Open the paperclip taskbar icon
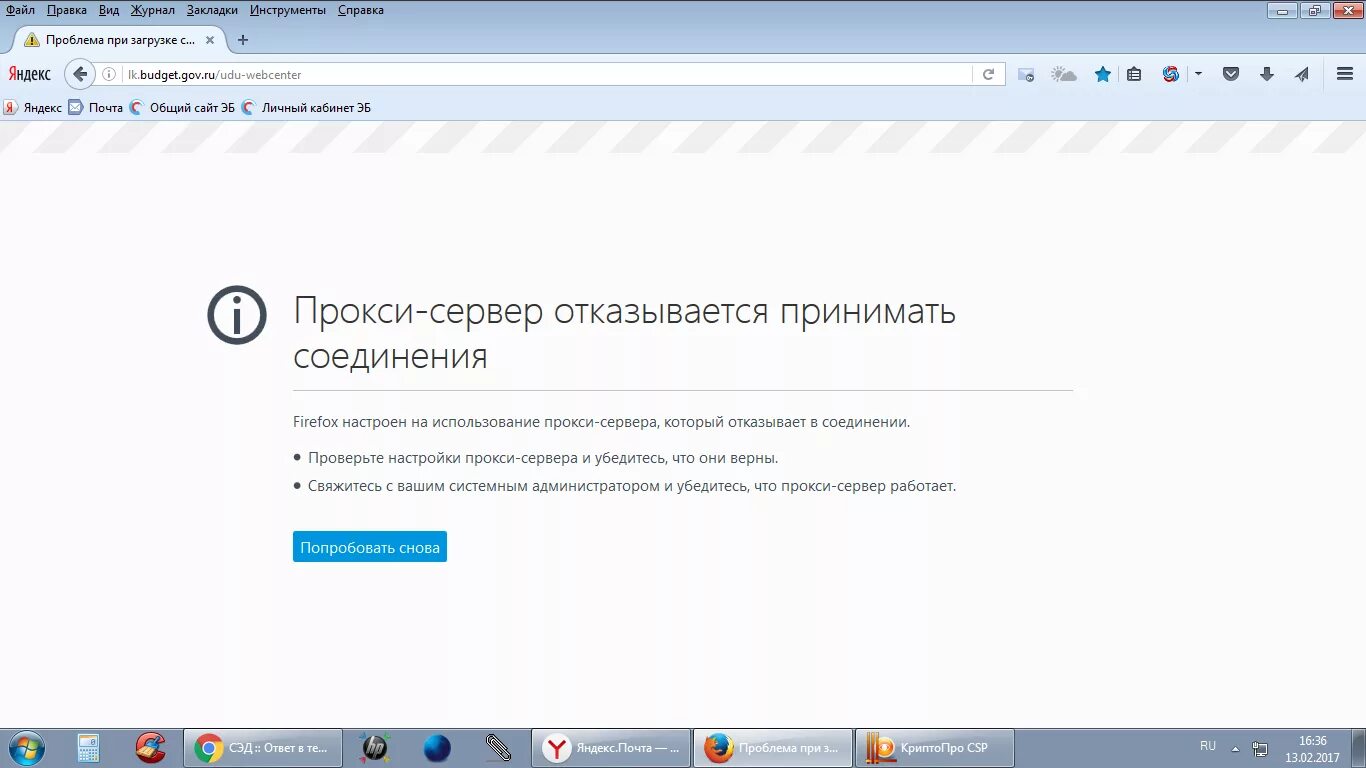The width and height of the screenshot is (1366, 768). coord(498,748)
